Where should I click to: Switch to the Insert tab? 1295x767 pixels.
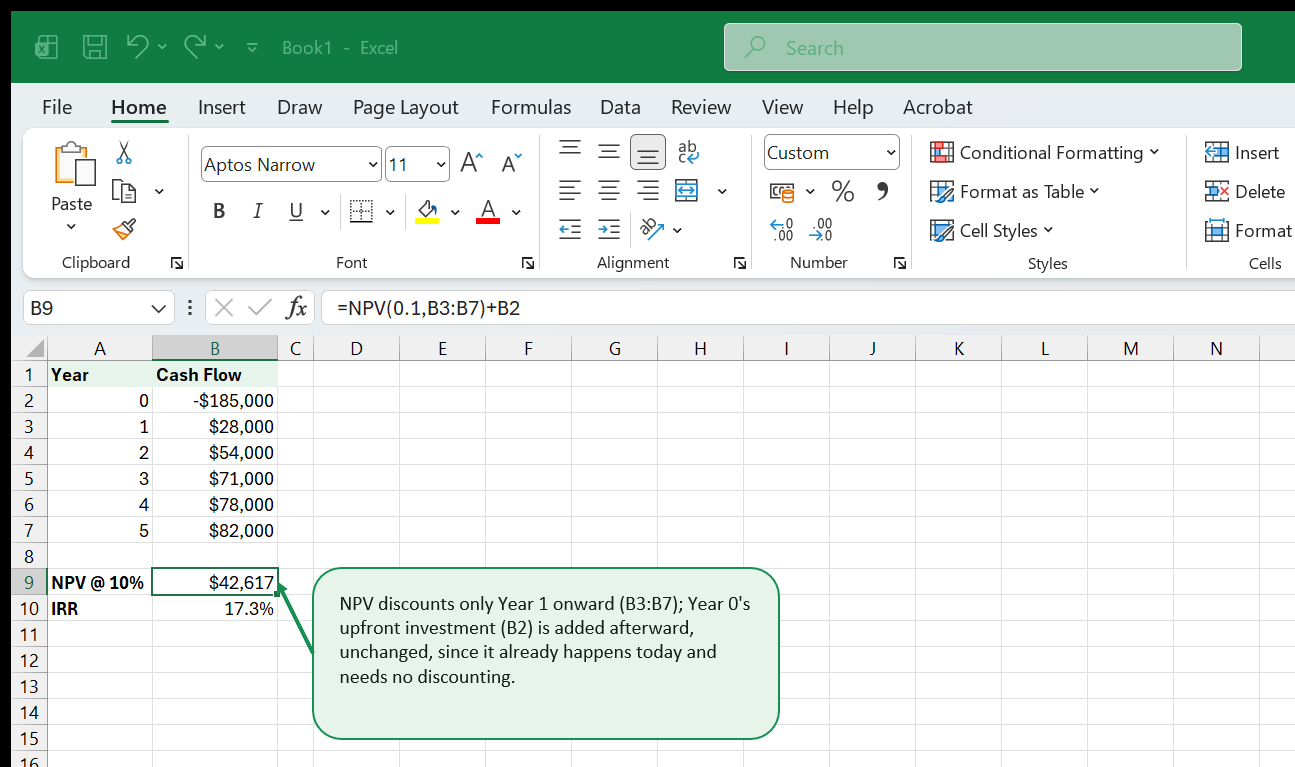[x=221, y=107]
